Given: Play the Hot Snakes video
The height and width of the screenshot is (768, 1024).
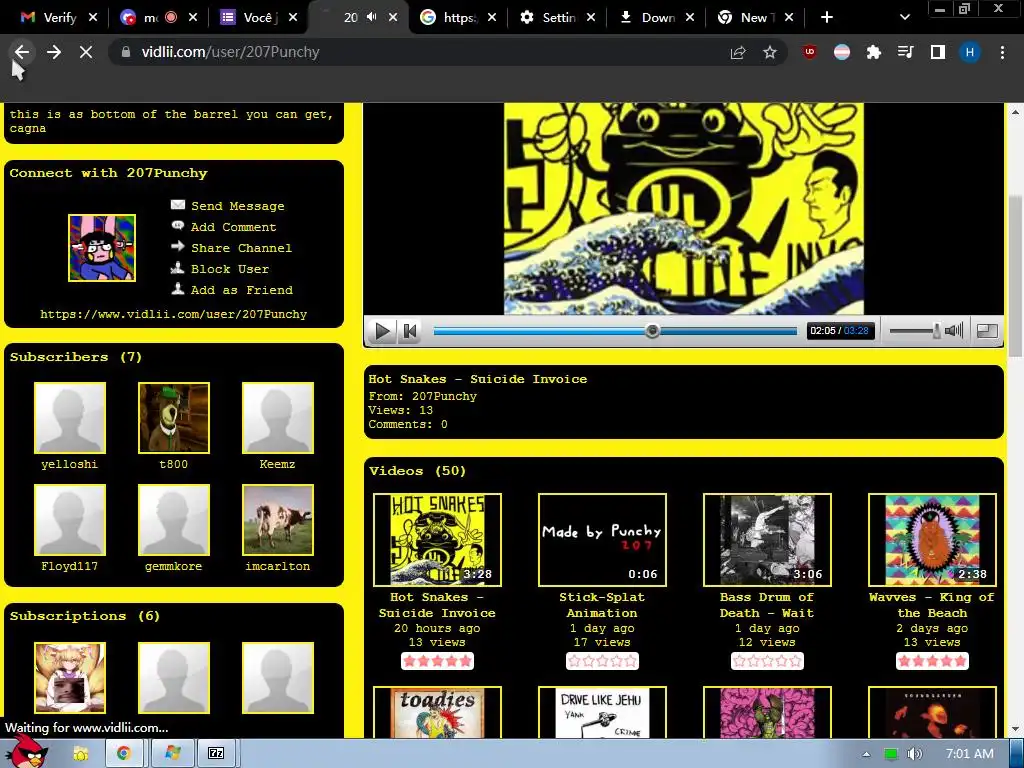Looking at the screenshot, I should pos(382,331).
